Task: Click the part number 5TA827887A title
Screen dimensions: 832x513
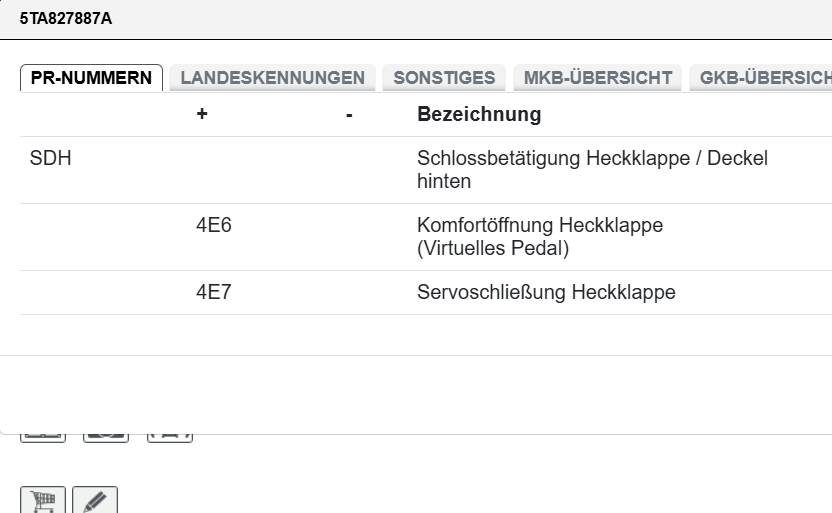Action: (66, 19)
